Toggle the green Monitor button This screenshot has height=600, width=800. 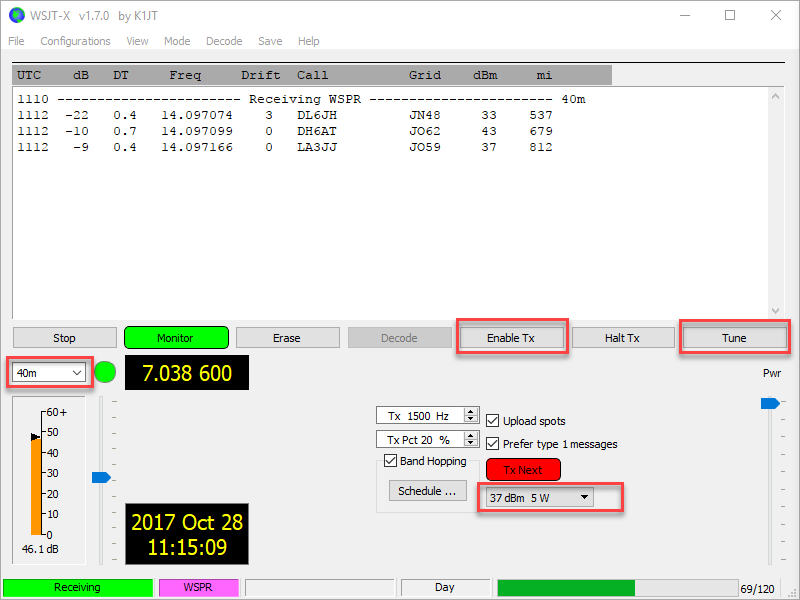click(176, 338)
